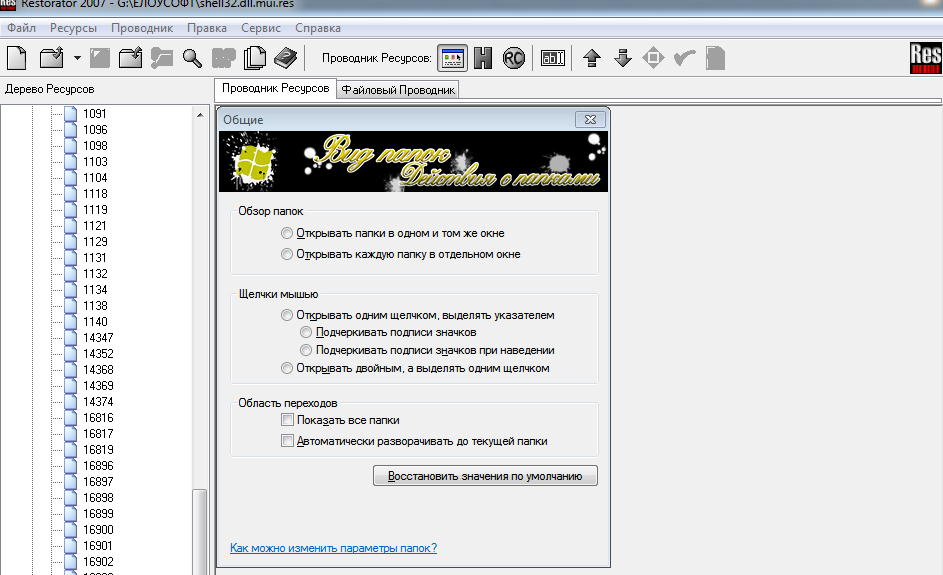Select Подчеркивать подписи значков при наведении
943x575 pixels.
(428, 350)
